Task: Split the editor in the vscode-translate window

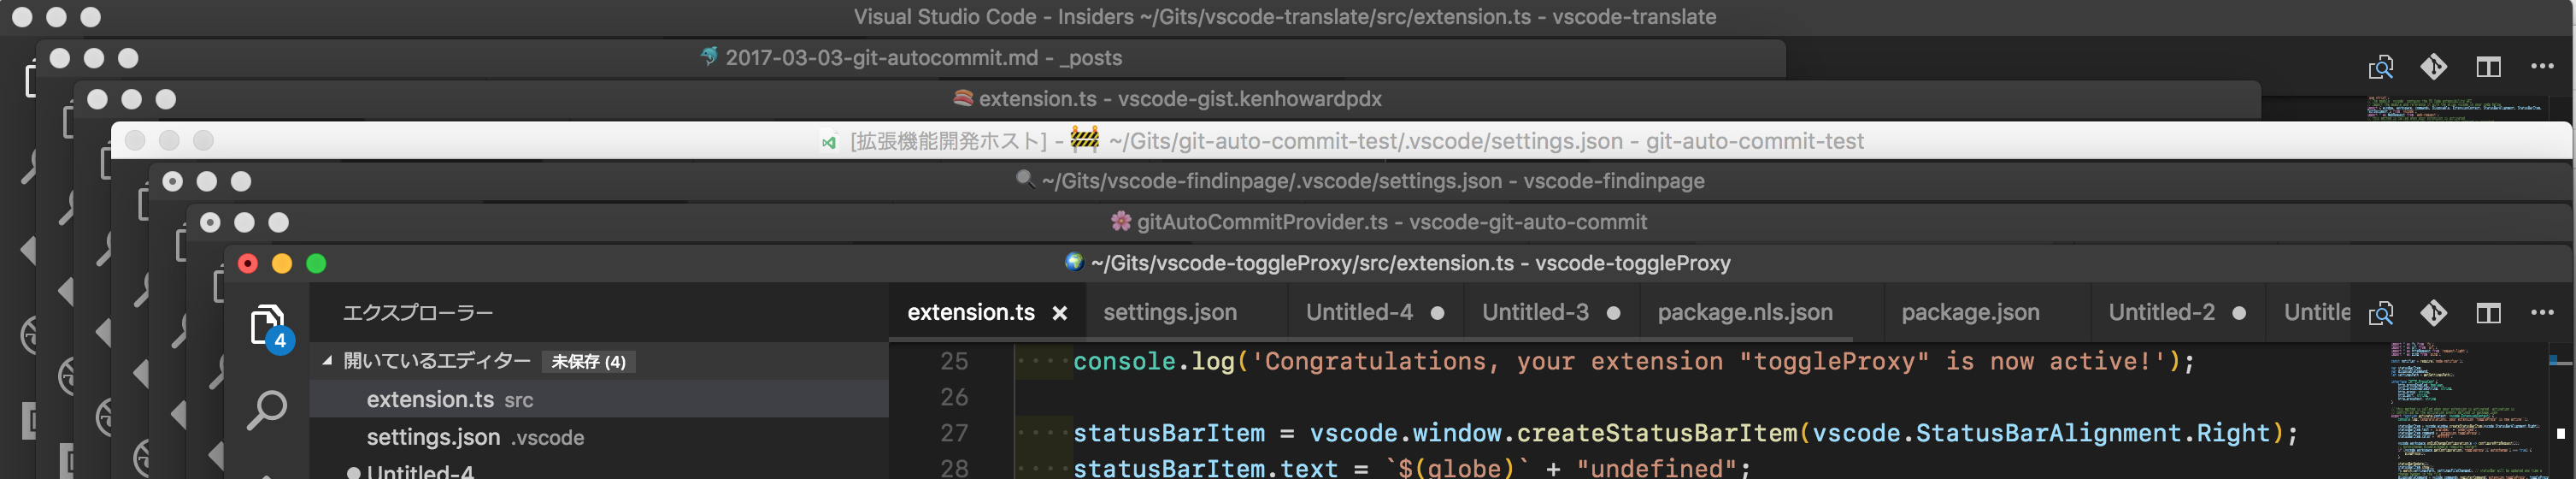Action: pyautogui.click(x=2488, y=67)
